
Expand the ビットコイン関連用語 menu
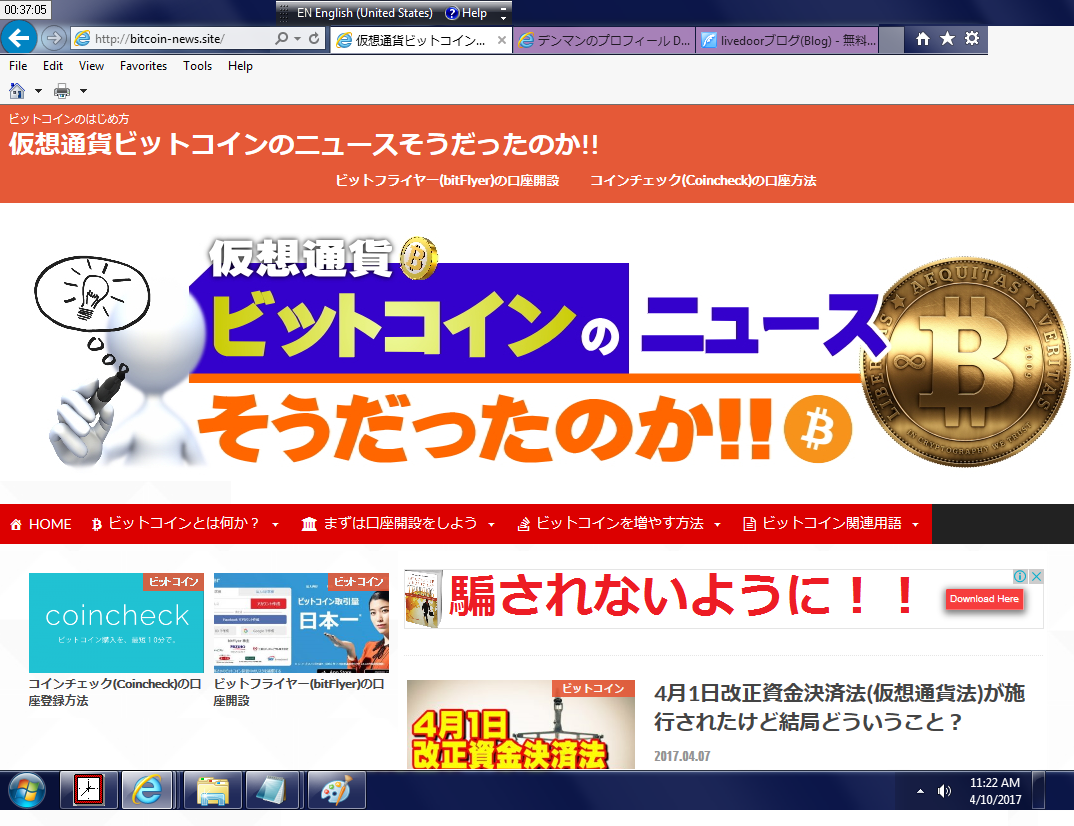[x=830, y=524]
